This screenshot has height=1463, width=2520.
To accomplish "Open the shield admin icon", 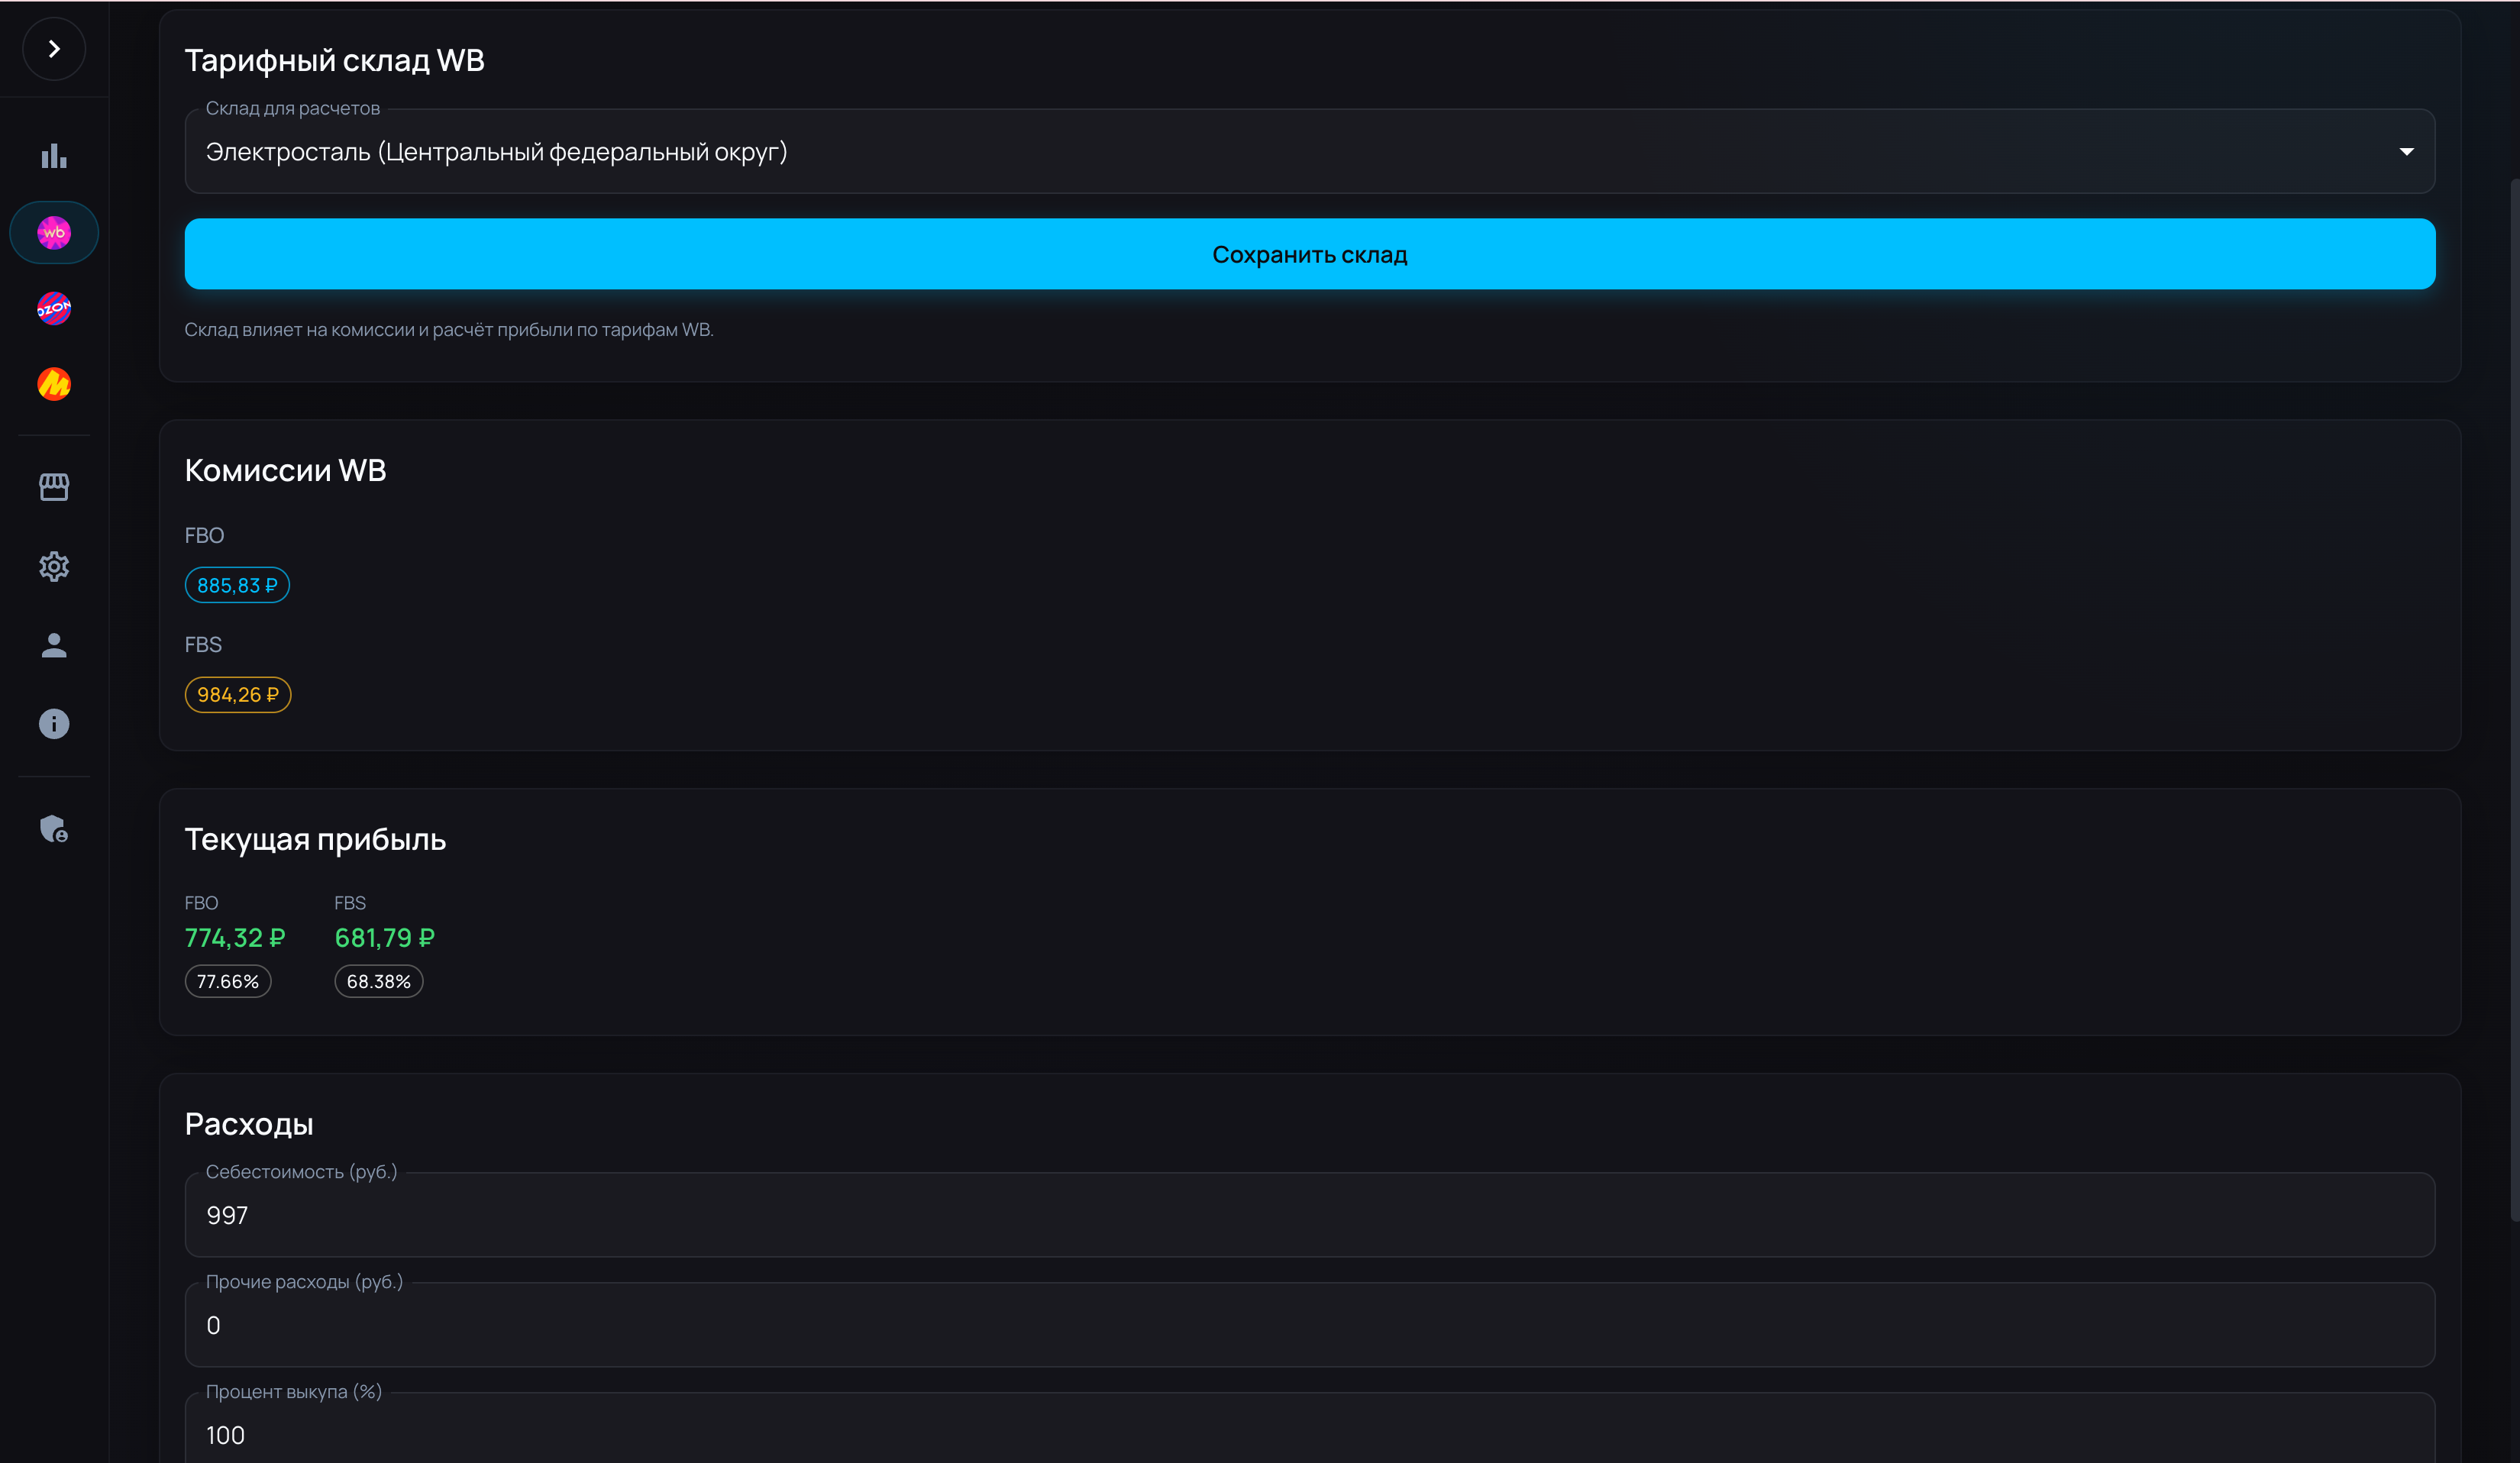I will (54, 829).
